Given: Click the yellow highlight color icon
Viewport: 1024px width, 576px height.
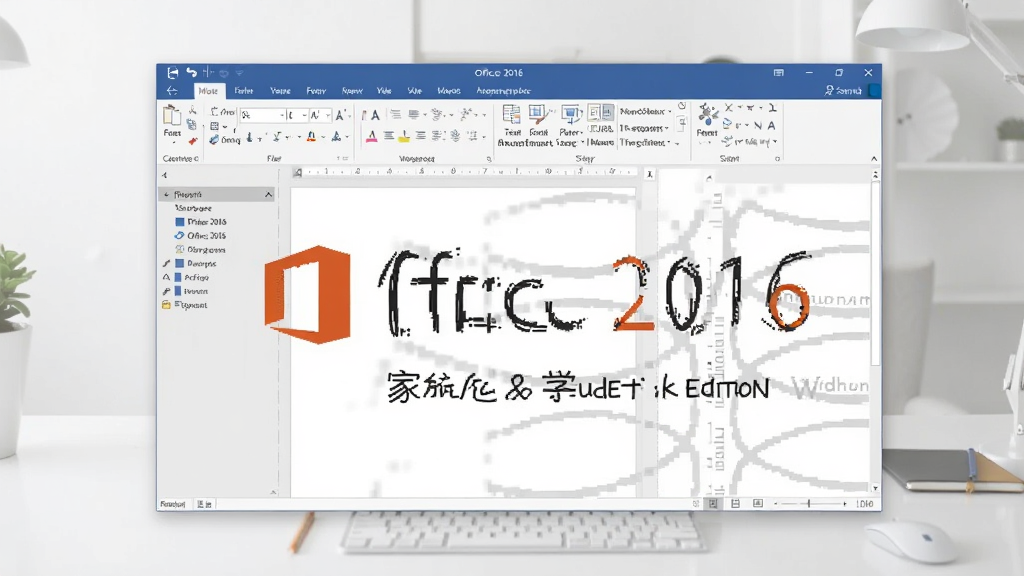Looking at the screenshot, I should click(x=404, y=136).
